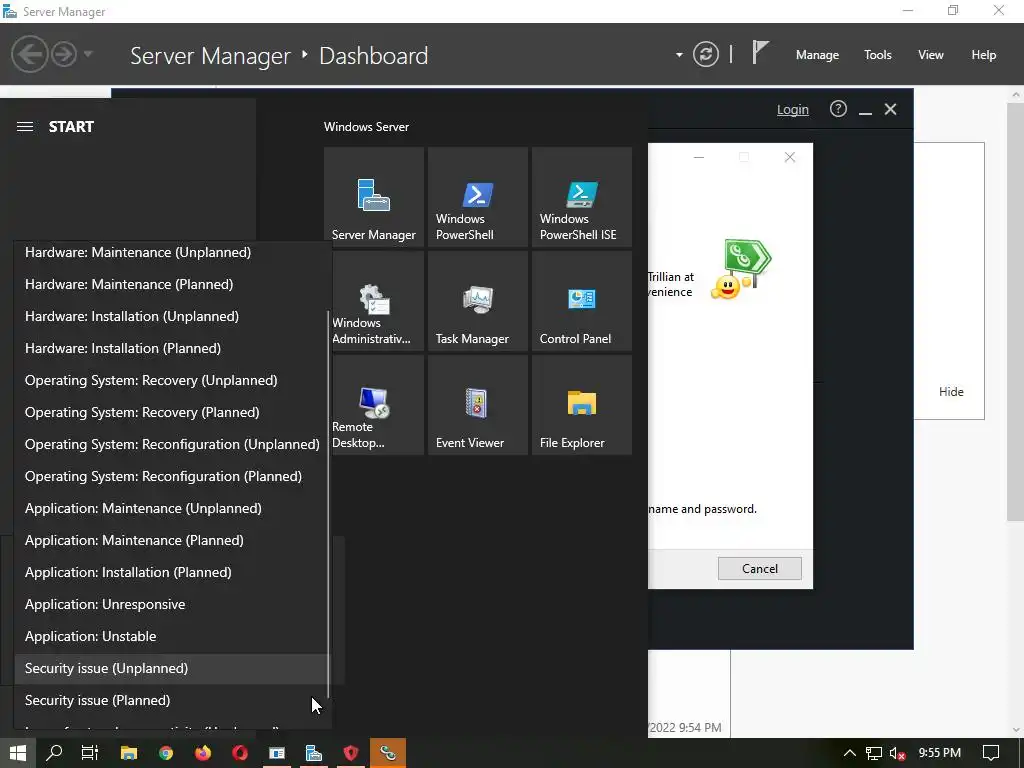Select Hardware: Maintenance (Planned)
Image resolution: width=1024 pixels, height=768 pixels.
171,284
